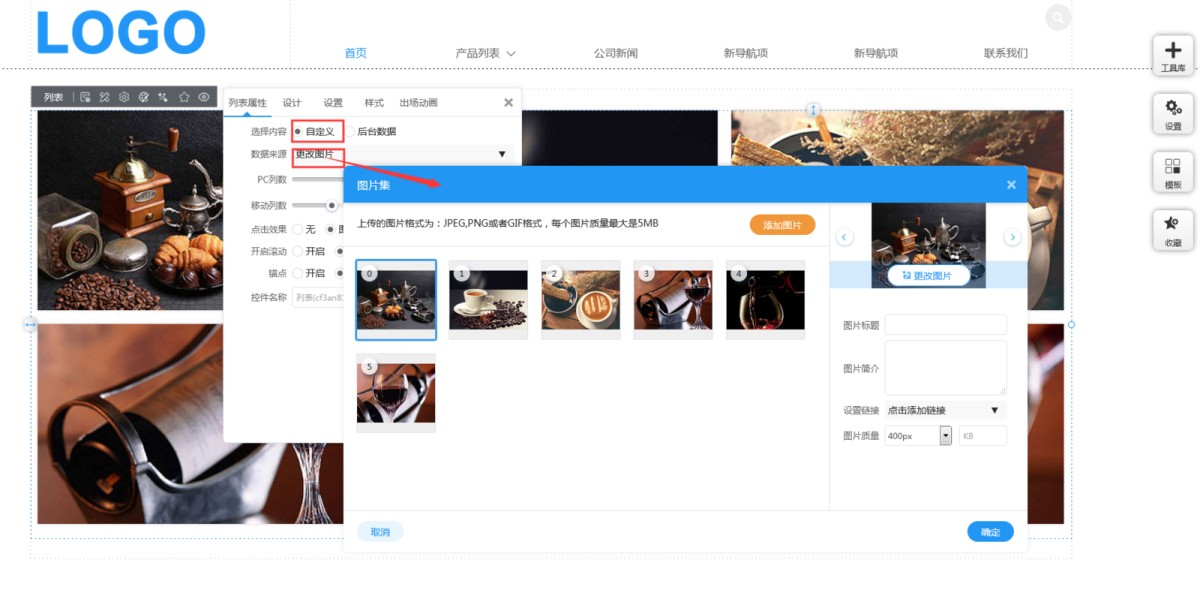Click the 添加图片 button
The height and width of the screenshot is (602, 1200).
(x=782, y=225)
